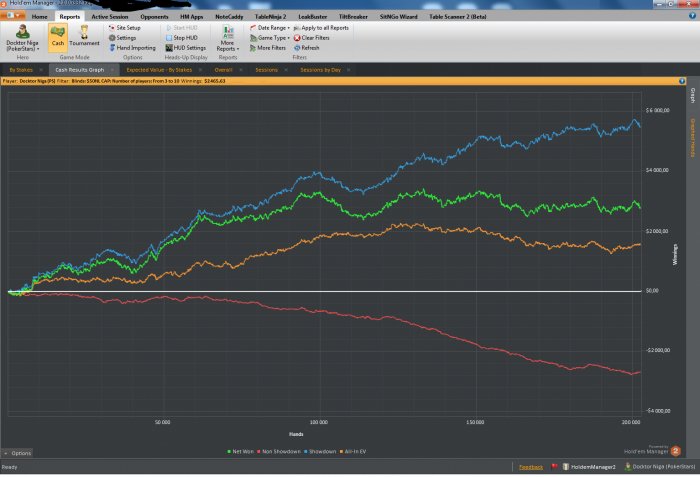Open the Docktor Niga hero selector
The image size is (700, 477).
coord(22,38)
